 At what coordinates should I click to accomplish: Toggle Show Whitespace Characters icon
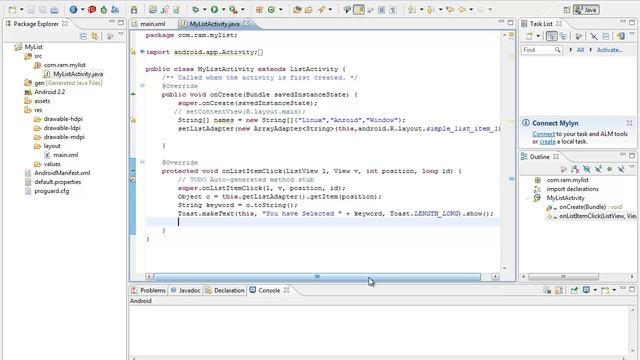click(x=393, y=9)
